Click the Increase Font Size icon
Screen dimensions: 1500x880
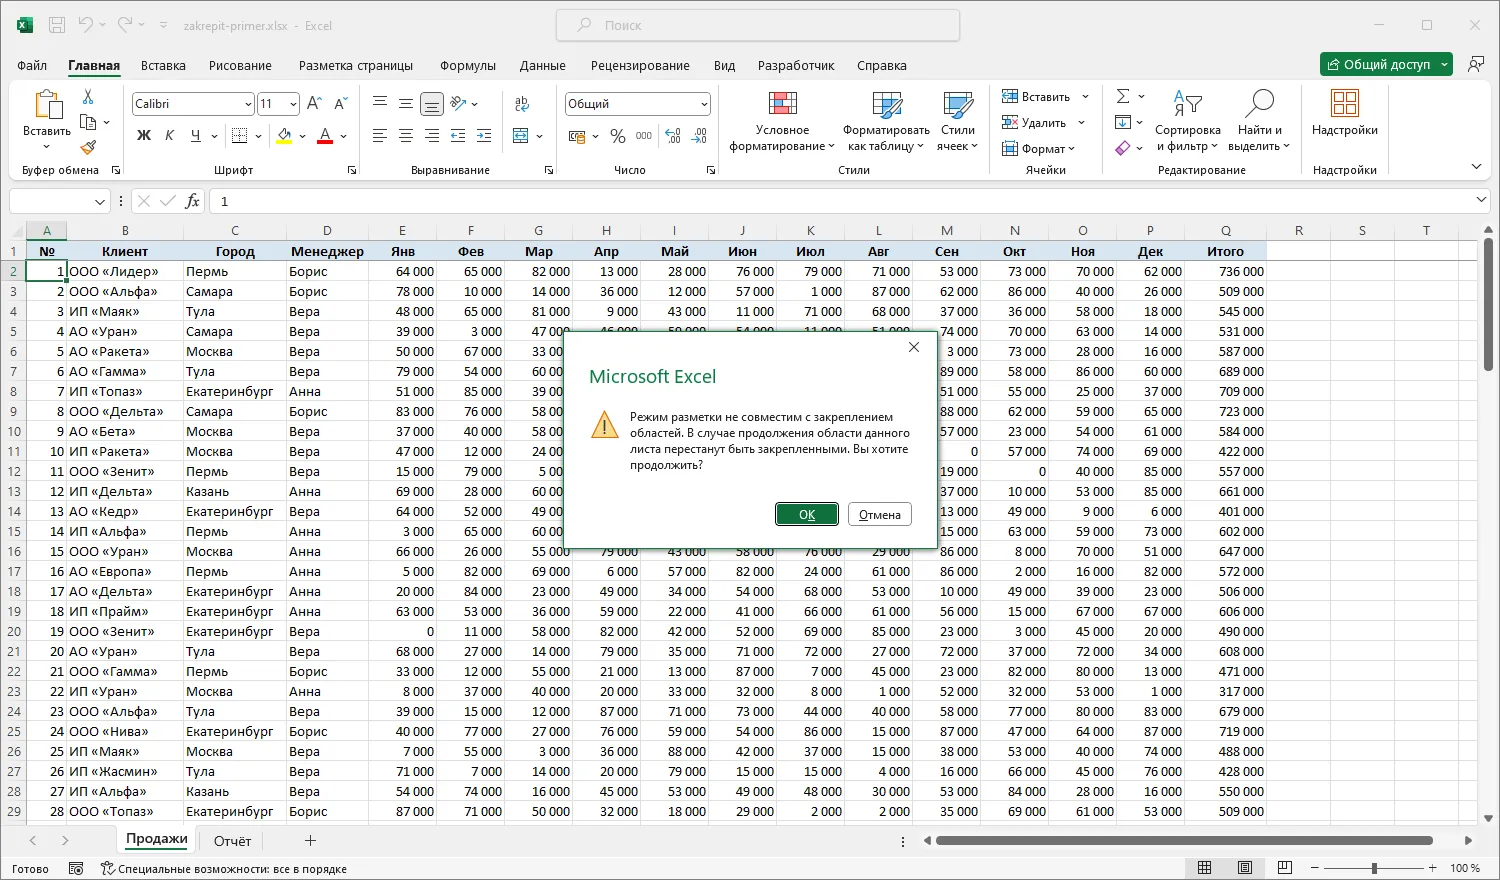click(314, 104)
